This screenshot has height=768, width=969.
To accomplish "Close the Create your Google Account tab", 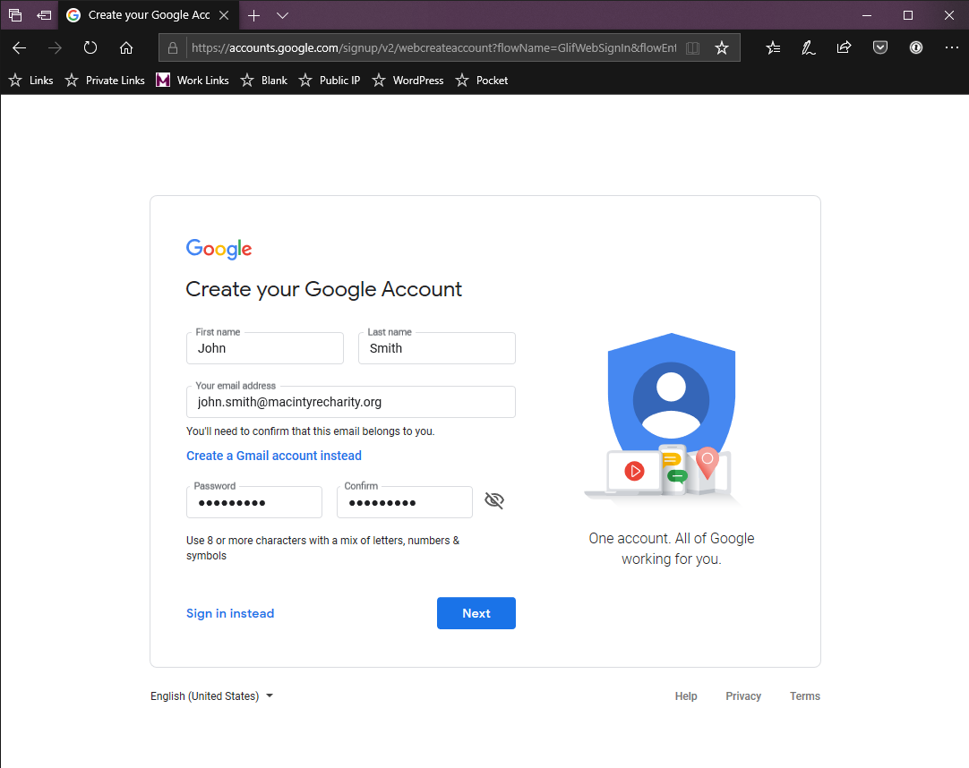I will [x=224, y=15].
